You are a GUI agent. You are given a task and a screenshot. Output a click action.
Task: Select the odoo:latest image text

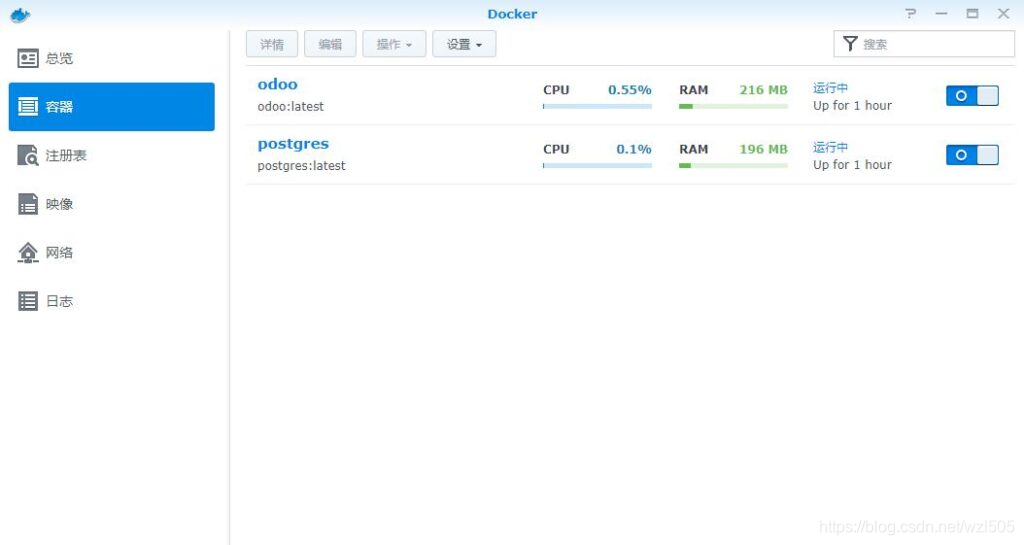(291, 106)
